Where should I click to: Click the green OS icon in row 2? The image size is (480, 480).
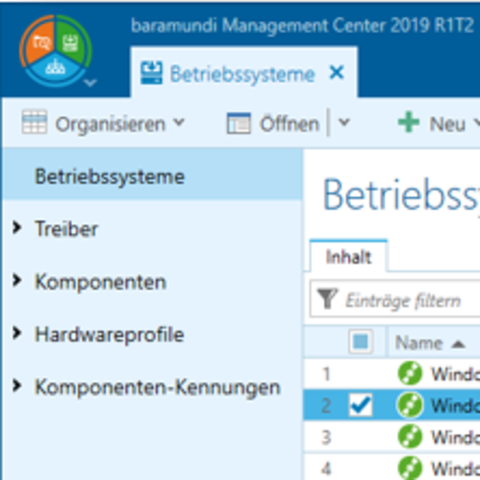410,405
